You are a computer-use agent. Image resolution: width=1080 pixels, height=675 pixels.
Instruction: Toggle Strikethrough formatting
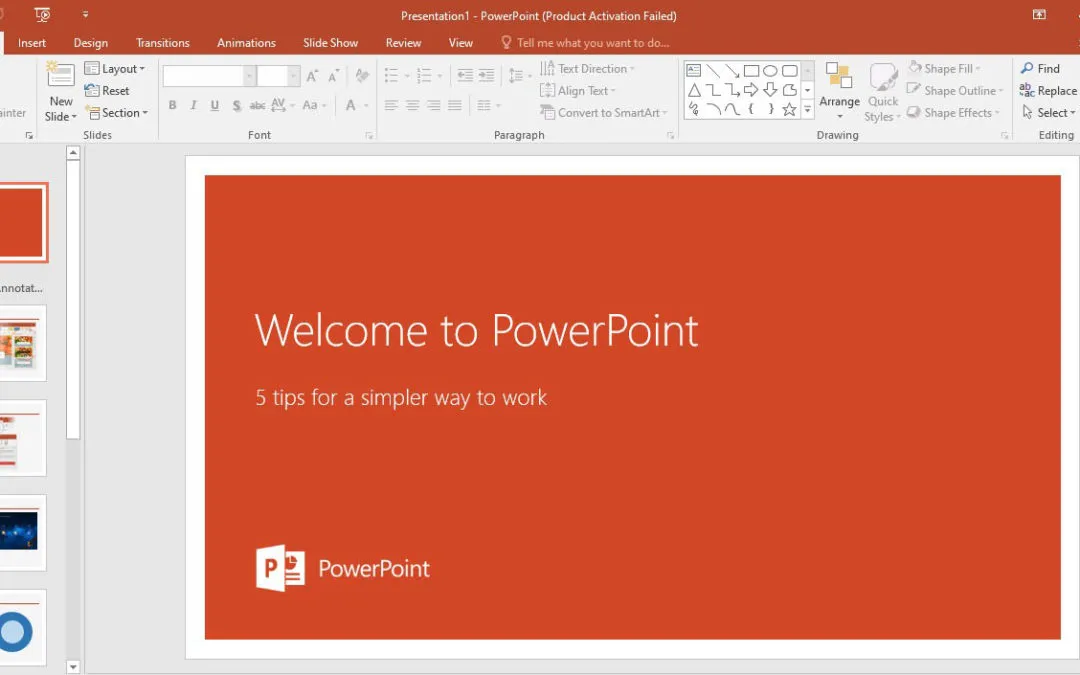point(257,105)
